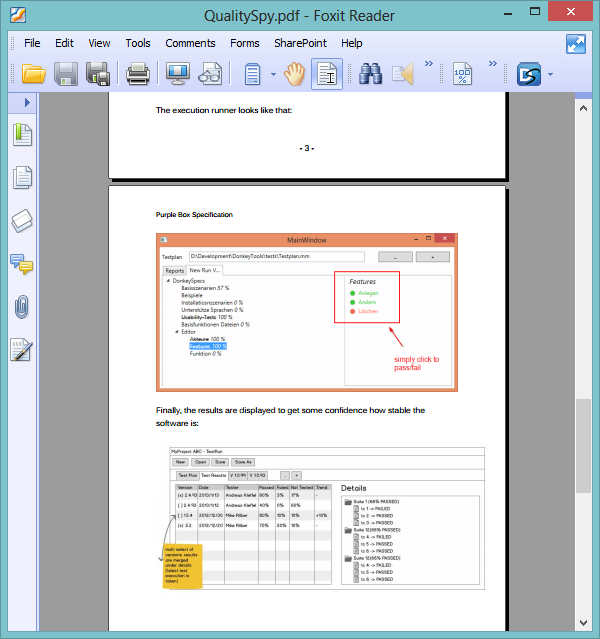The image size is (600, 639).
Task: Open the Signatures panel icon
Action: 22,350
